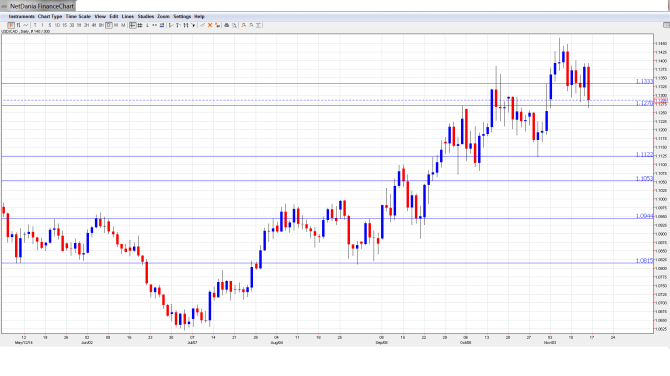Viewport: 670px width, 376px height.
Task: Open the Studies menu
Action: tap(146, 16)
